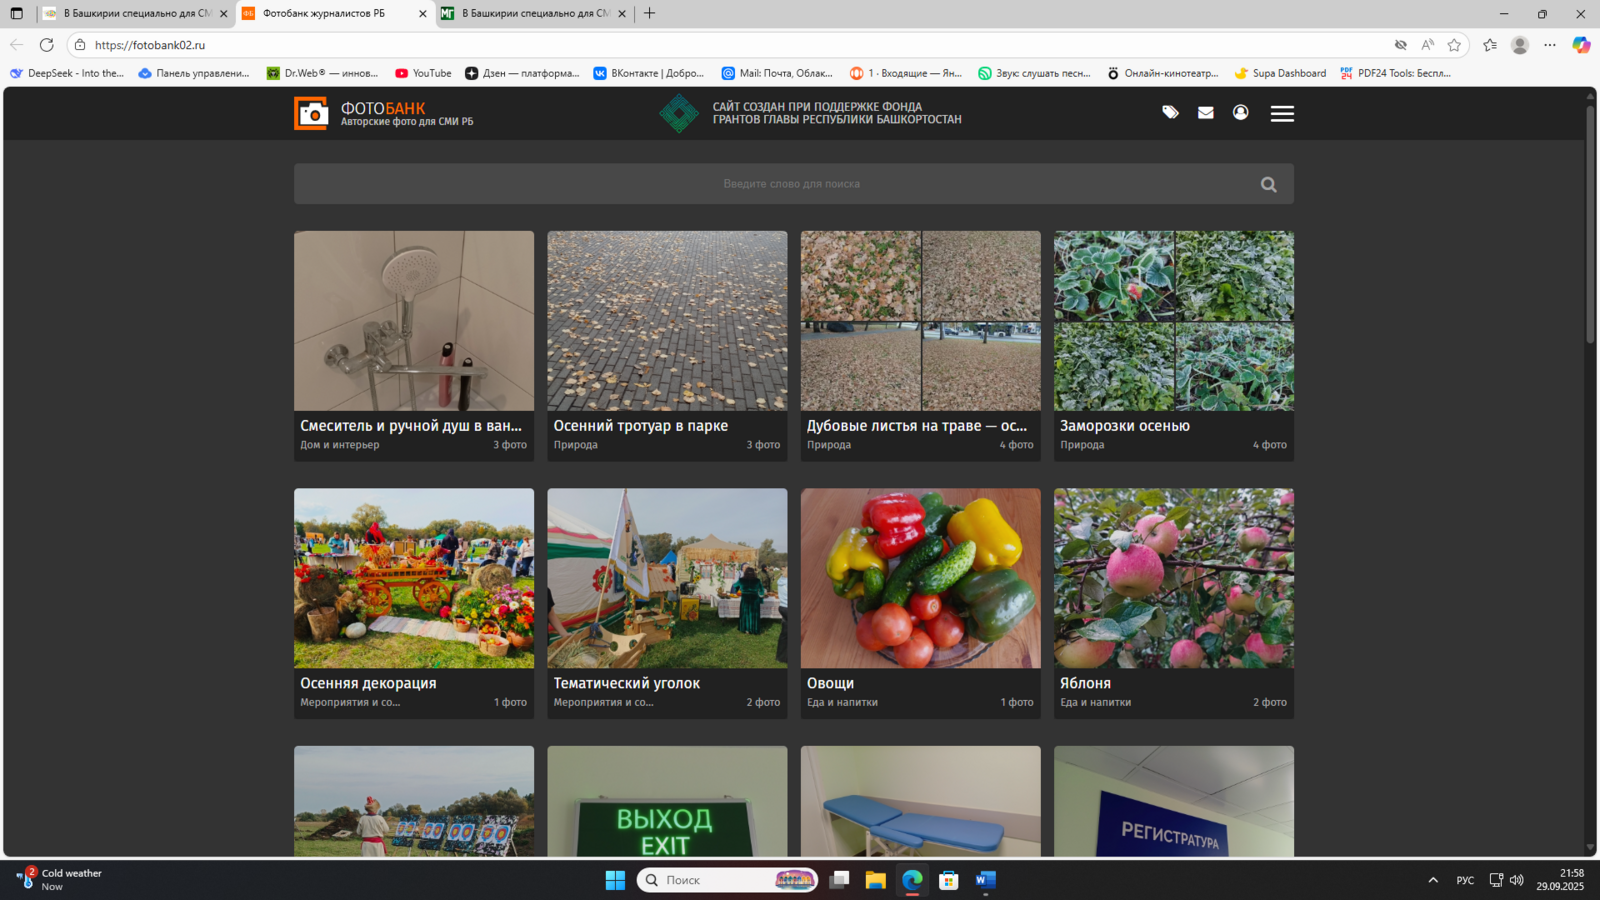Open the YouTube bookmark
Screen dimensions: 1600x900
(x=423, y=73)
